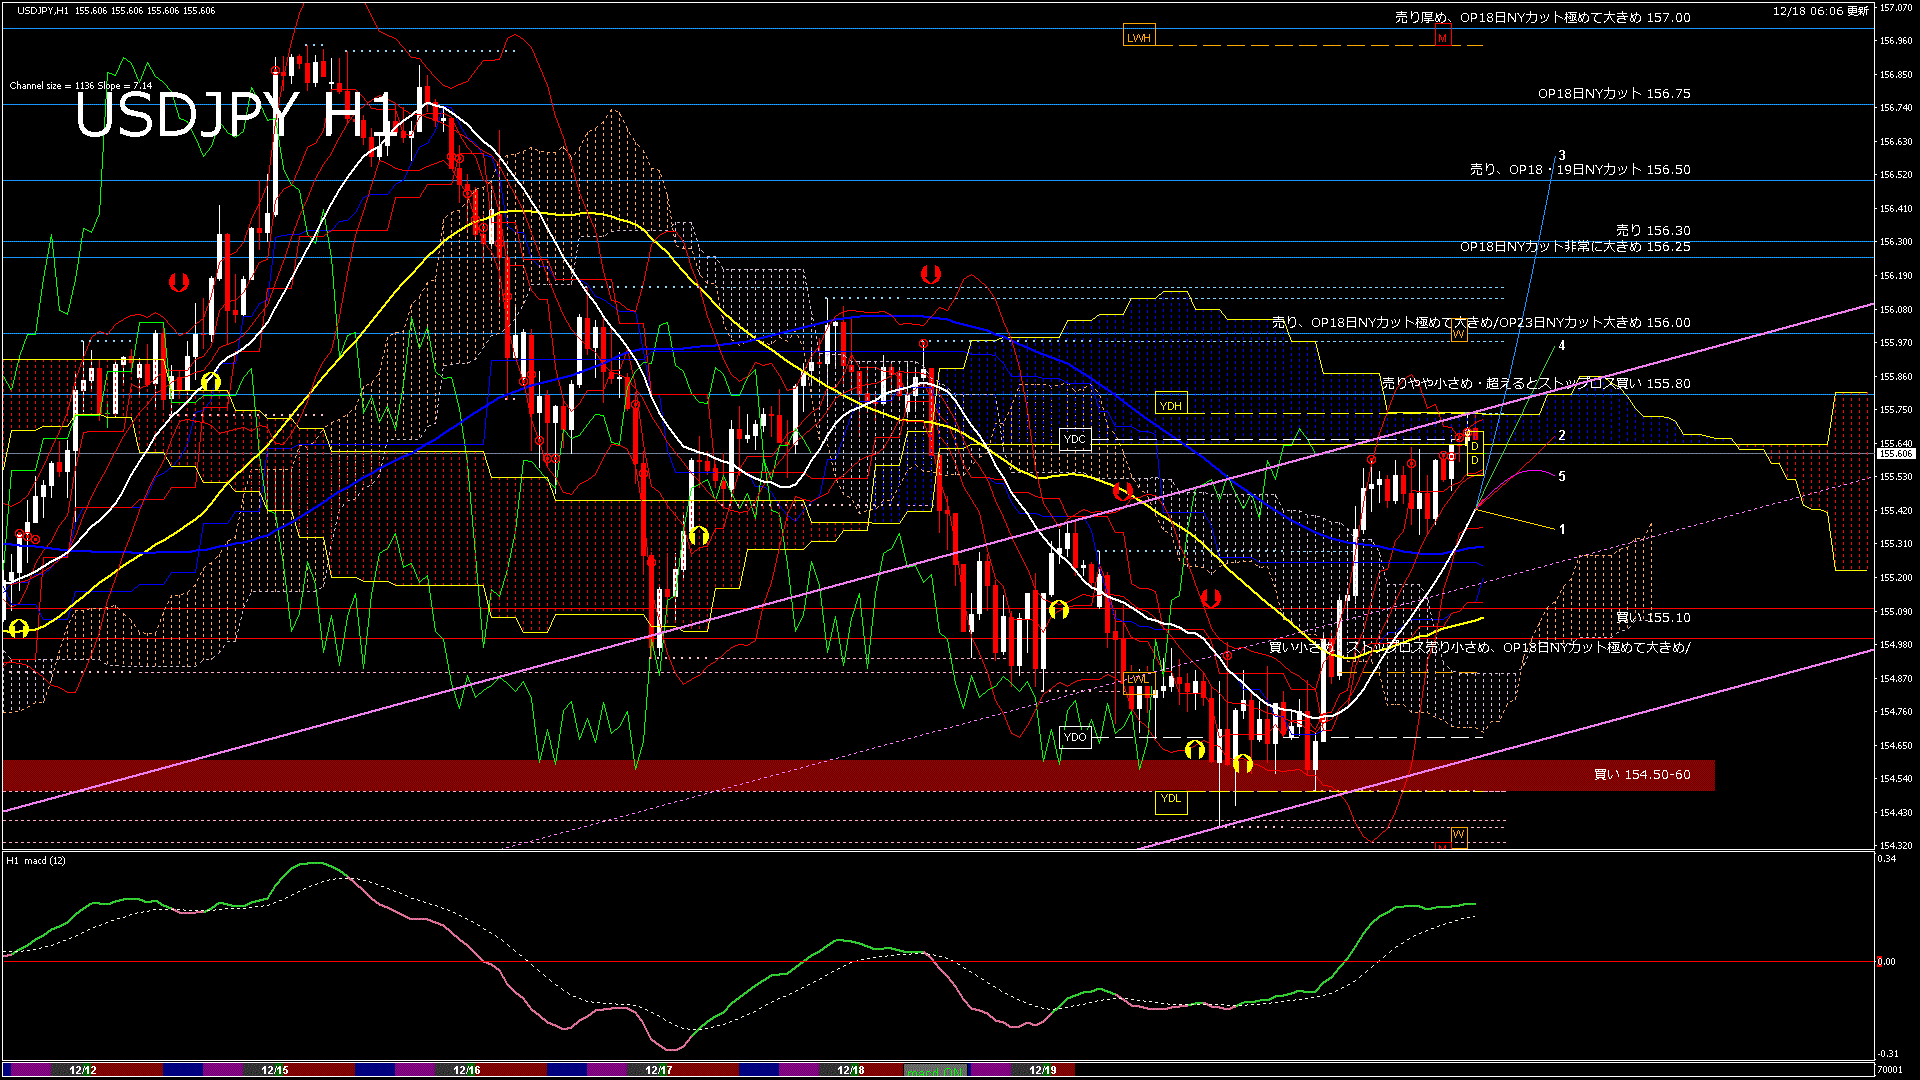Select the YDC yesterday-close label box
This screenshot has width=1920, height=1080.
pyautogui.click(x=1075, y=439)
